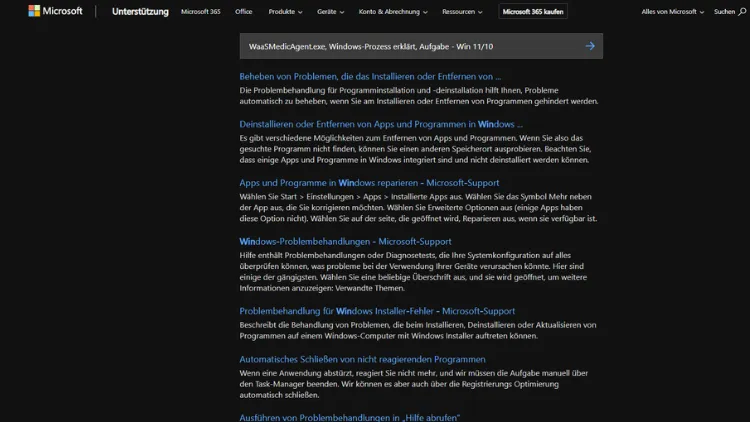This screenshot has height=422, width=750.
Task: Open Apps und Programme in Windows reparieren
Action: tap(369, 182)
